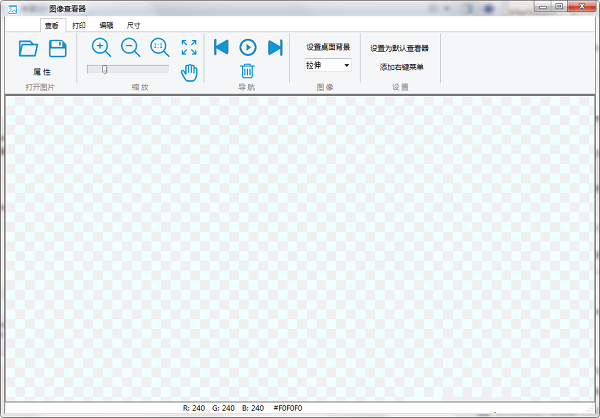Image resolution: width=600 pixels, height=418 pixels.
Task: Switch to the 查看 tab
Action: (52, 26)
